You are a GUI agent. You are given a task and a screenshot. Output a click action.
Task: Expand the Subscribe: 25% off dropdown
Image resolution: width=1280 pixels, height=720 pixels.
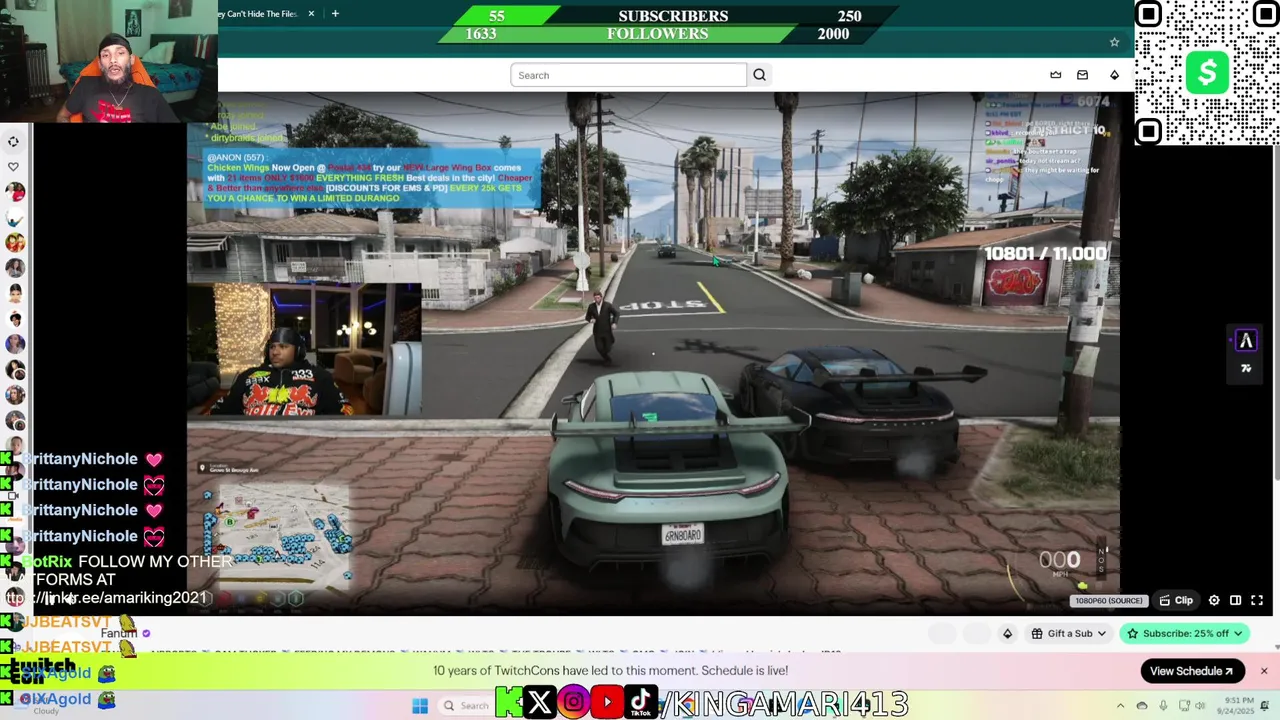tap(1184, 633)
